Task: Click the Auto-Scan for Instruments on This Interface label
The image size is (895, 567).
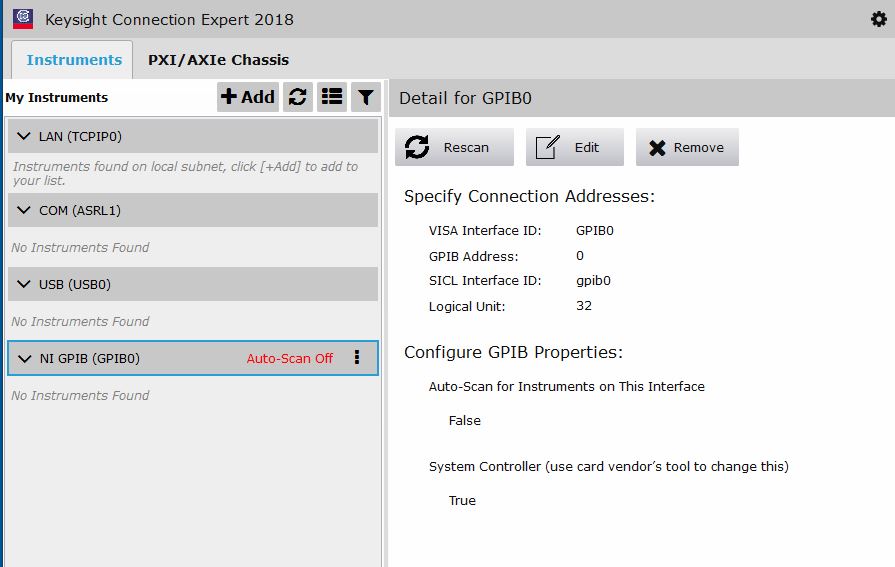Action: (567, 387)
